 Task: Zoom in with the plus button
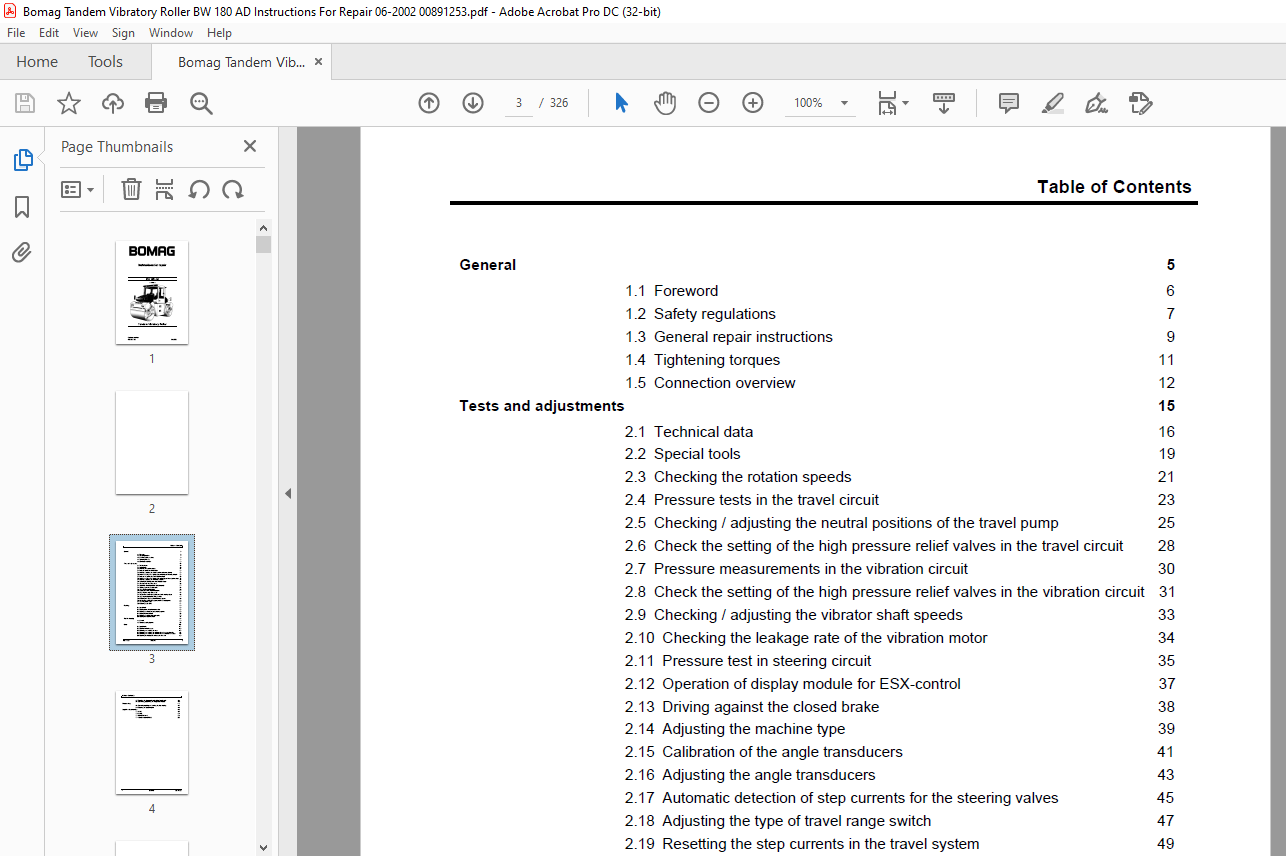click(753, 103)
